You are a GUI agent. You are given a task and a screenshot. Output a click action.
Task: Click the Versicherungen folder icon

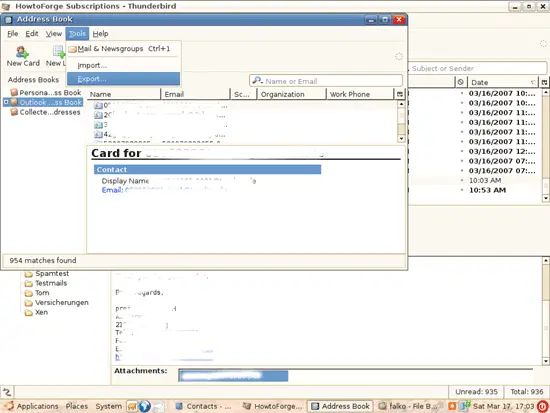(29, 303)
